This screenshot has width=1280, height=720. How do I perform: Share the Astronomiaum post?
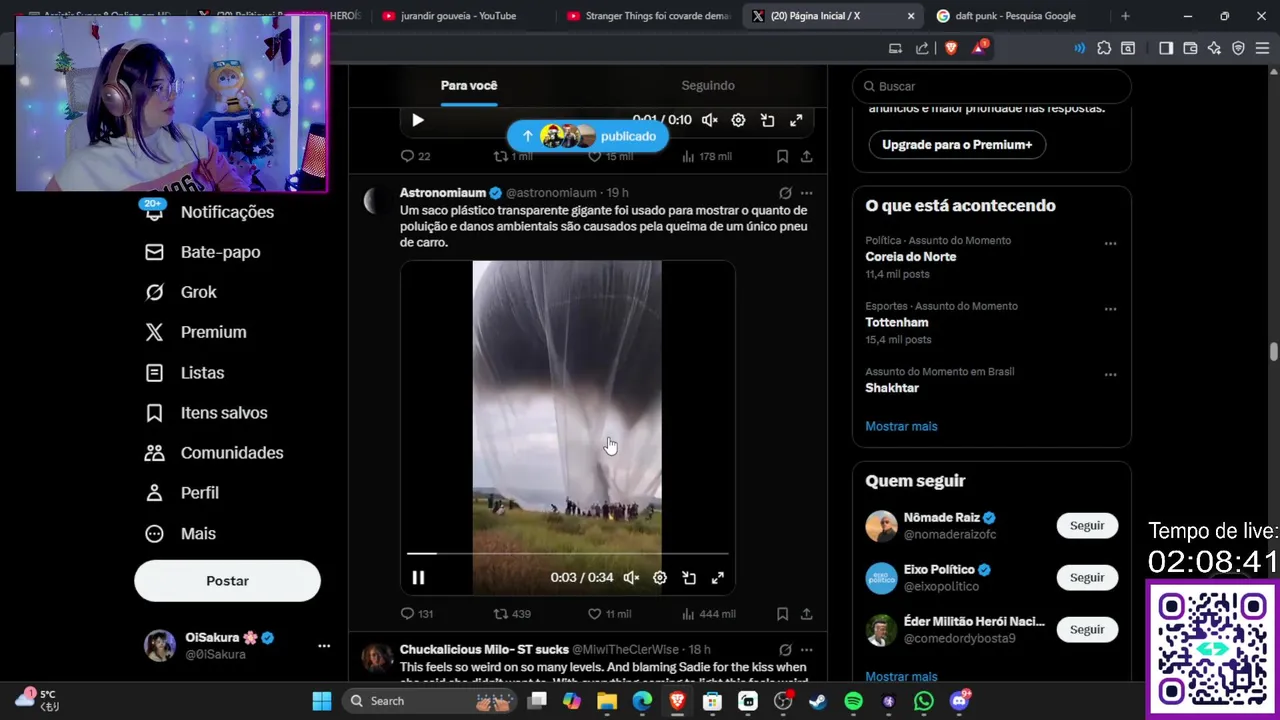(x=806, y=614)
